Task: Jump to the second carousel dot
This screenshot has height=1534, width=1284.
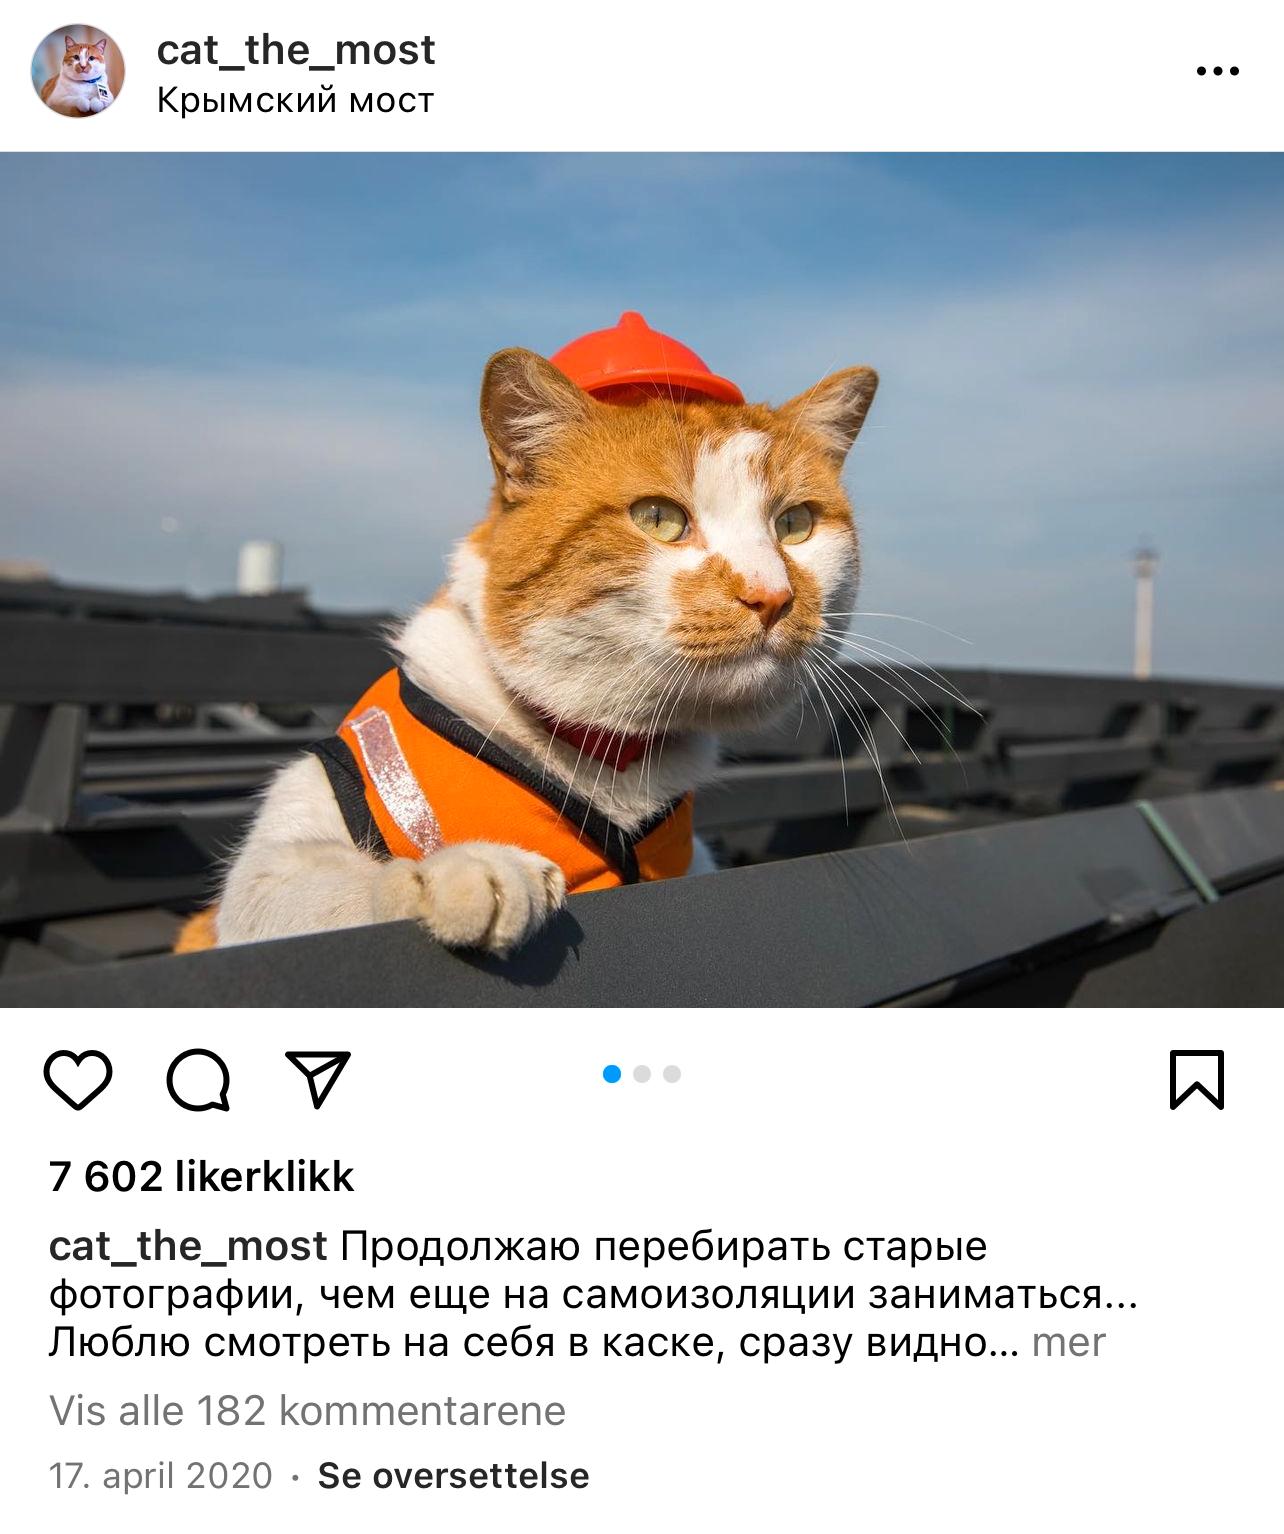Action: coord(642,1074)
